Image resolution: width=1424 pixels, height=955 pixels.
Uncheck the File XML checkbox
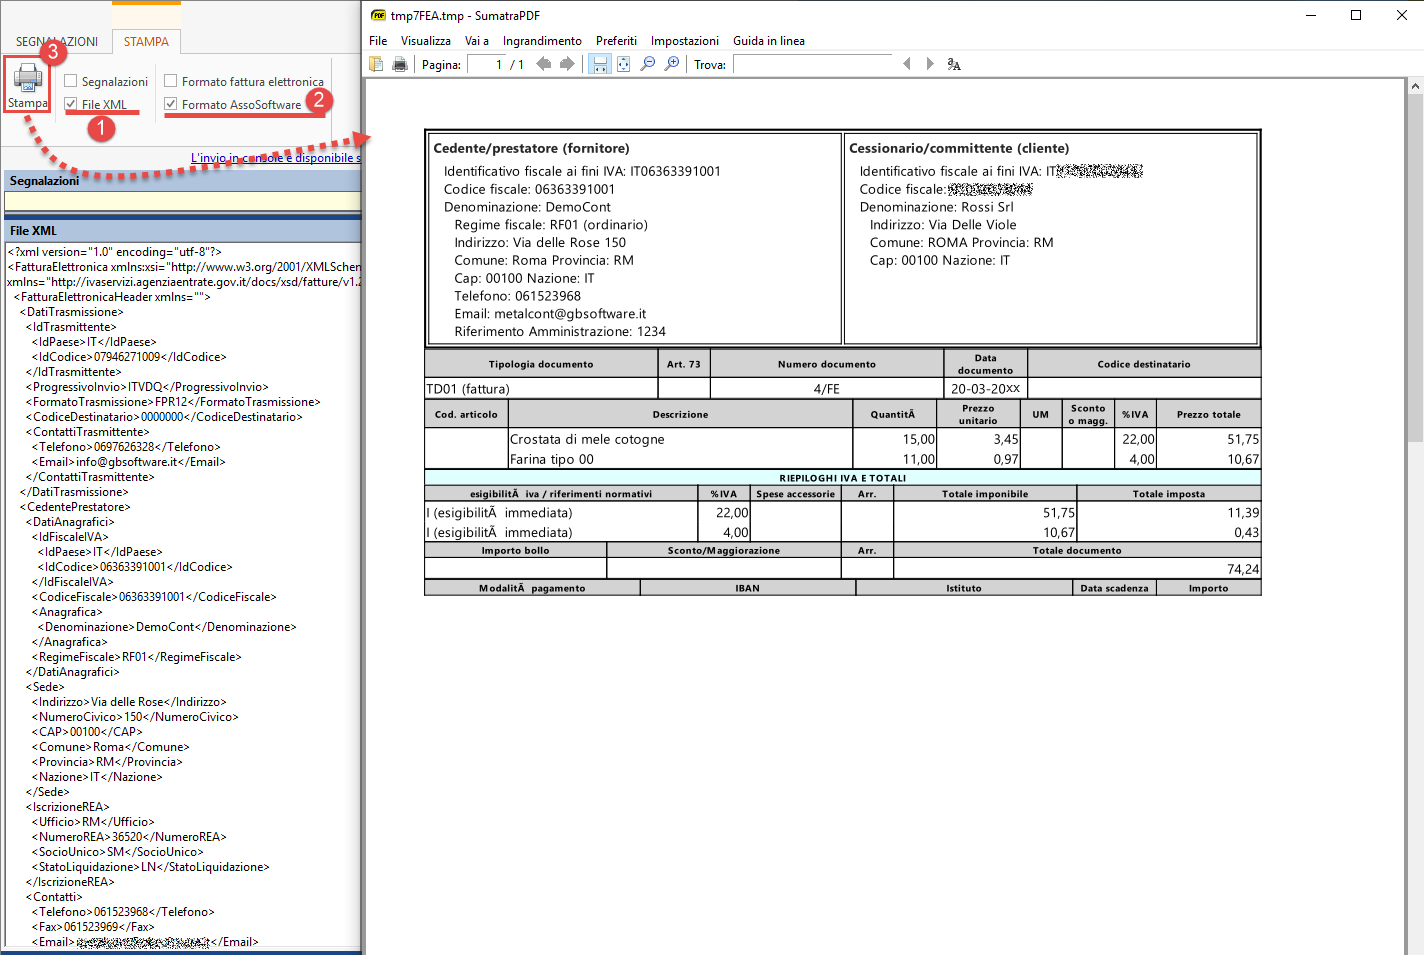[x=71, y=104]
